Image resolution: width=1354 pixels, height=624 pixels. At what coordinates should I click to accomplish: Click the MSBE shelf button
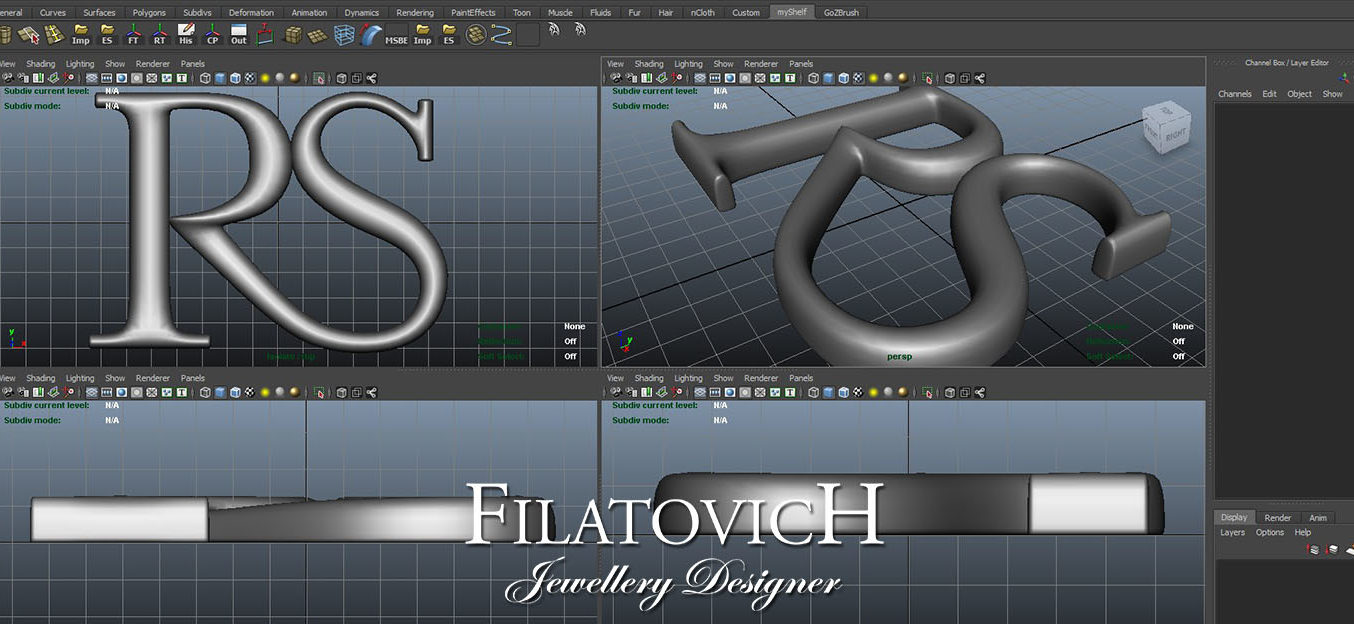tap(396, 35)
